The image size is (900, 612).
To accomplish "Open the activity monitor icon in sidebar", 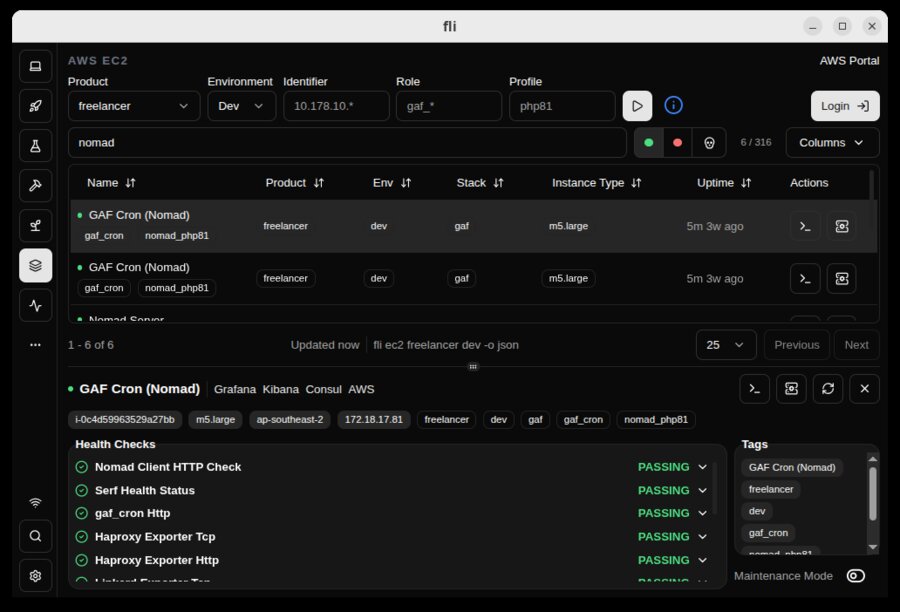I will click(35, 305).
